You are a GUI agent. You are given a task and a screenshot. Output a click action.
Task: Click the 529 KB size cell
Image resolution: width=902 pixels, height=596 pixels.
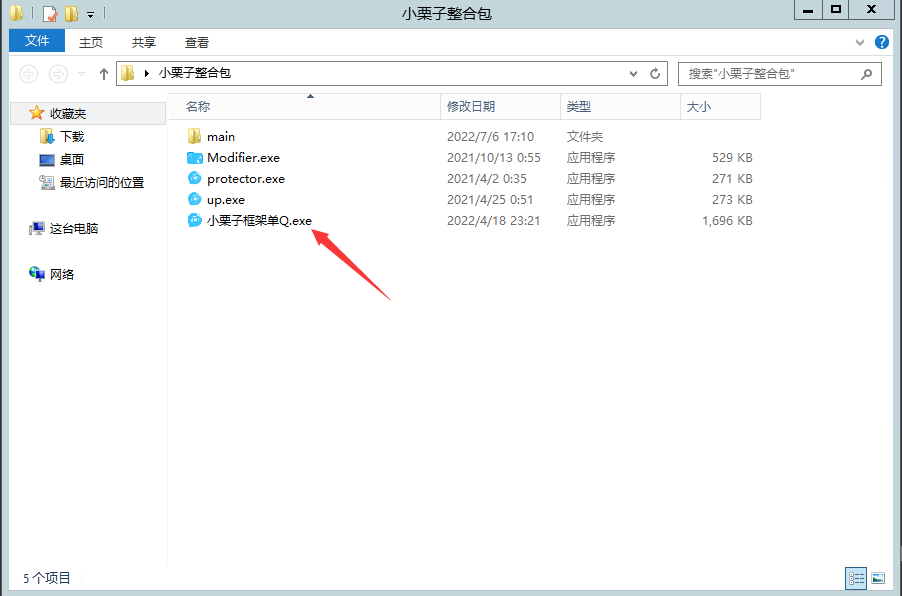[732, 158]
